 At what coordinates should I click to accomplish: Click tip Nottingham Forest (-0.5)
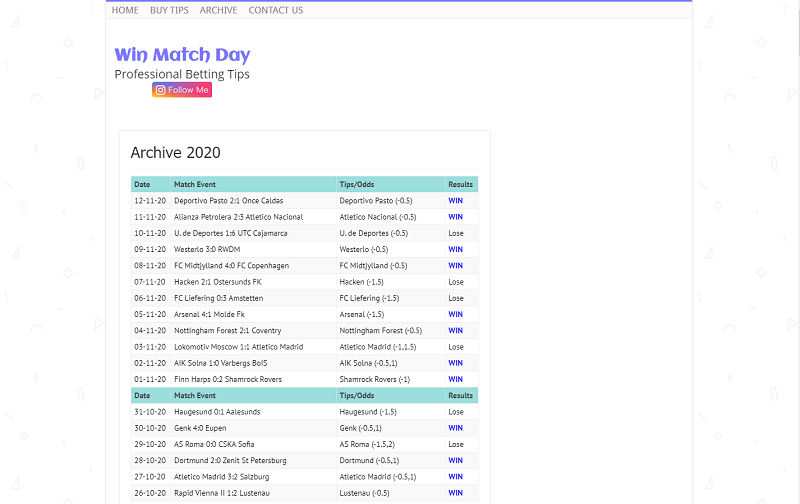(x=381, y=331)
